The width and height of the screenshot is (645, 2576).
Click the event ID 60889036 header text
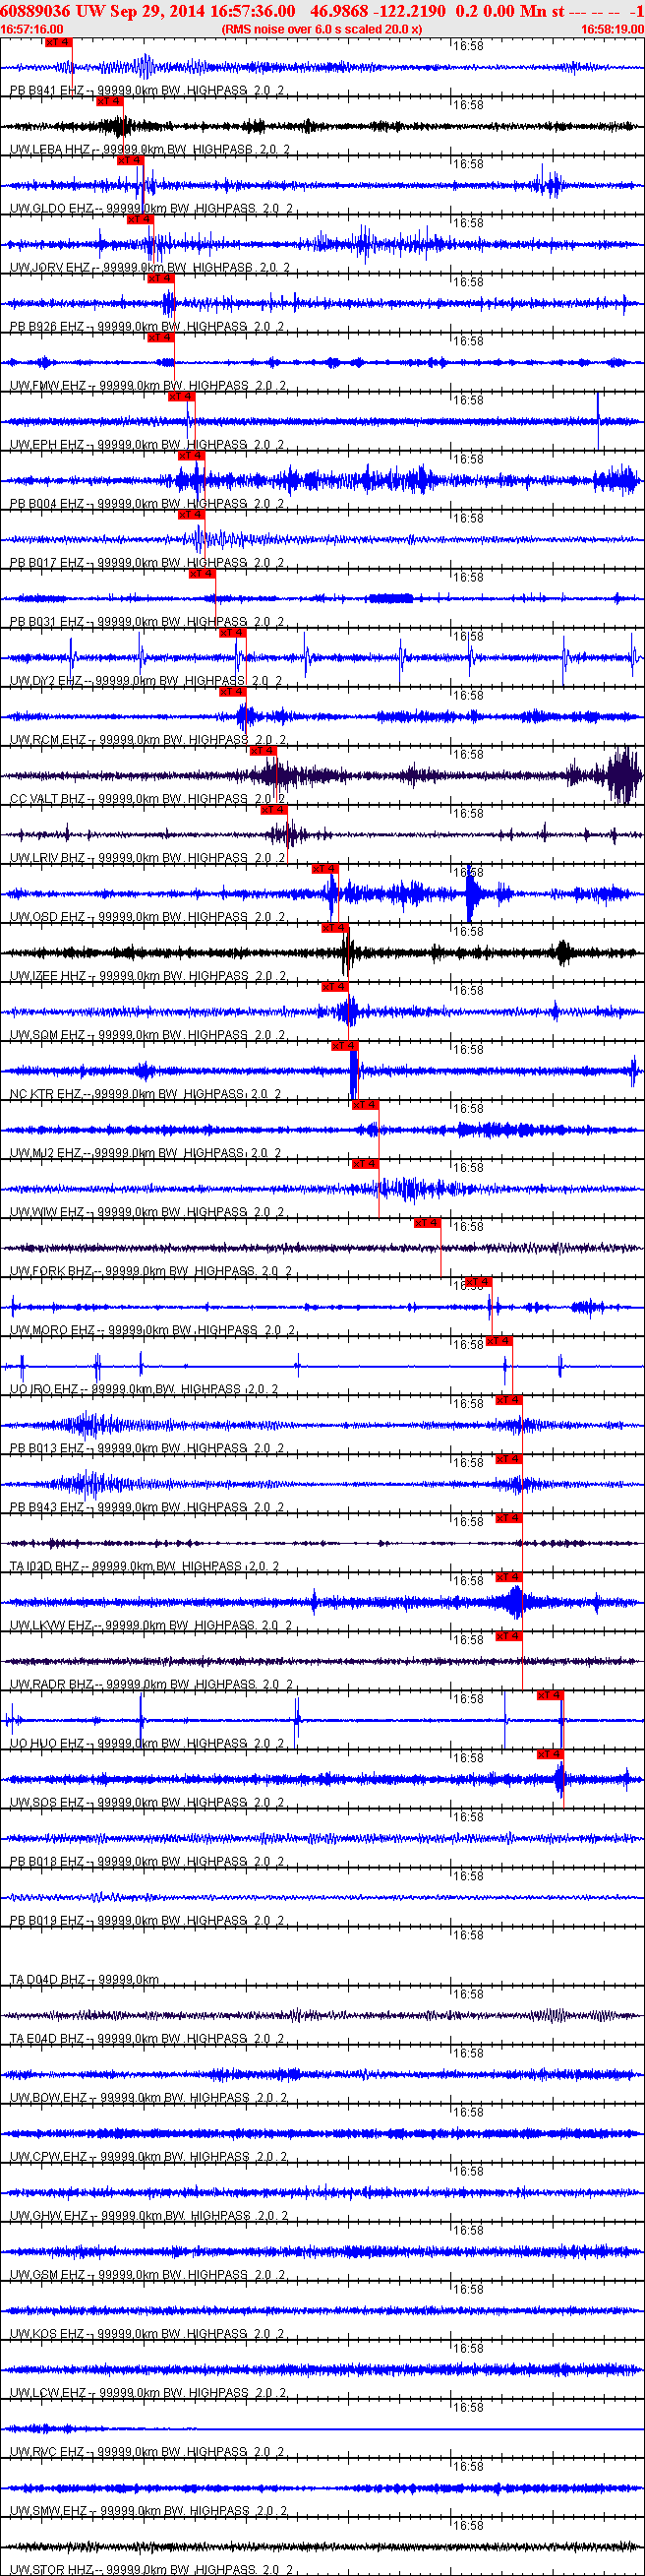tap(36, 11)
